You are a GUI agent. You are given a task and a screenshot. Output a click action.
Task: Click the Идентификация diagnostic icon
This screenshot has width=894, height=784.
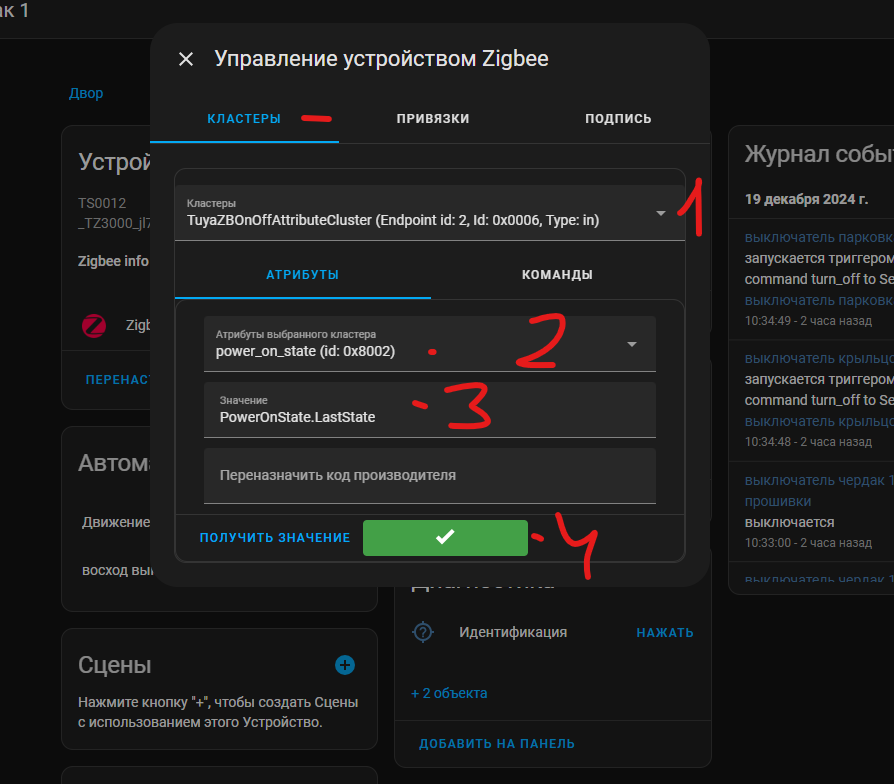(x=424, y=632)
